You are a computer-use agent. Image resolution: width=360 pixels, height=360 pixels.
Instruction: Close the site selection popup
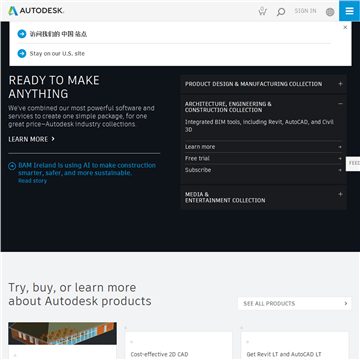pos(345,27)
